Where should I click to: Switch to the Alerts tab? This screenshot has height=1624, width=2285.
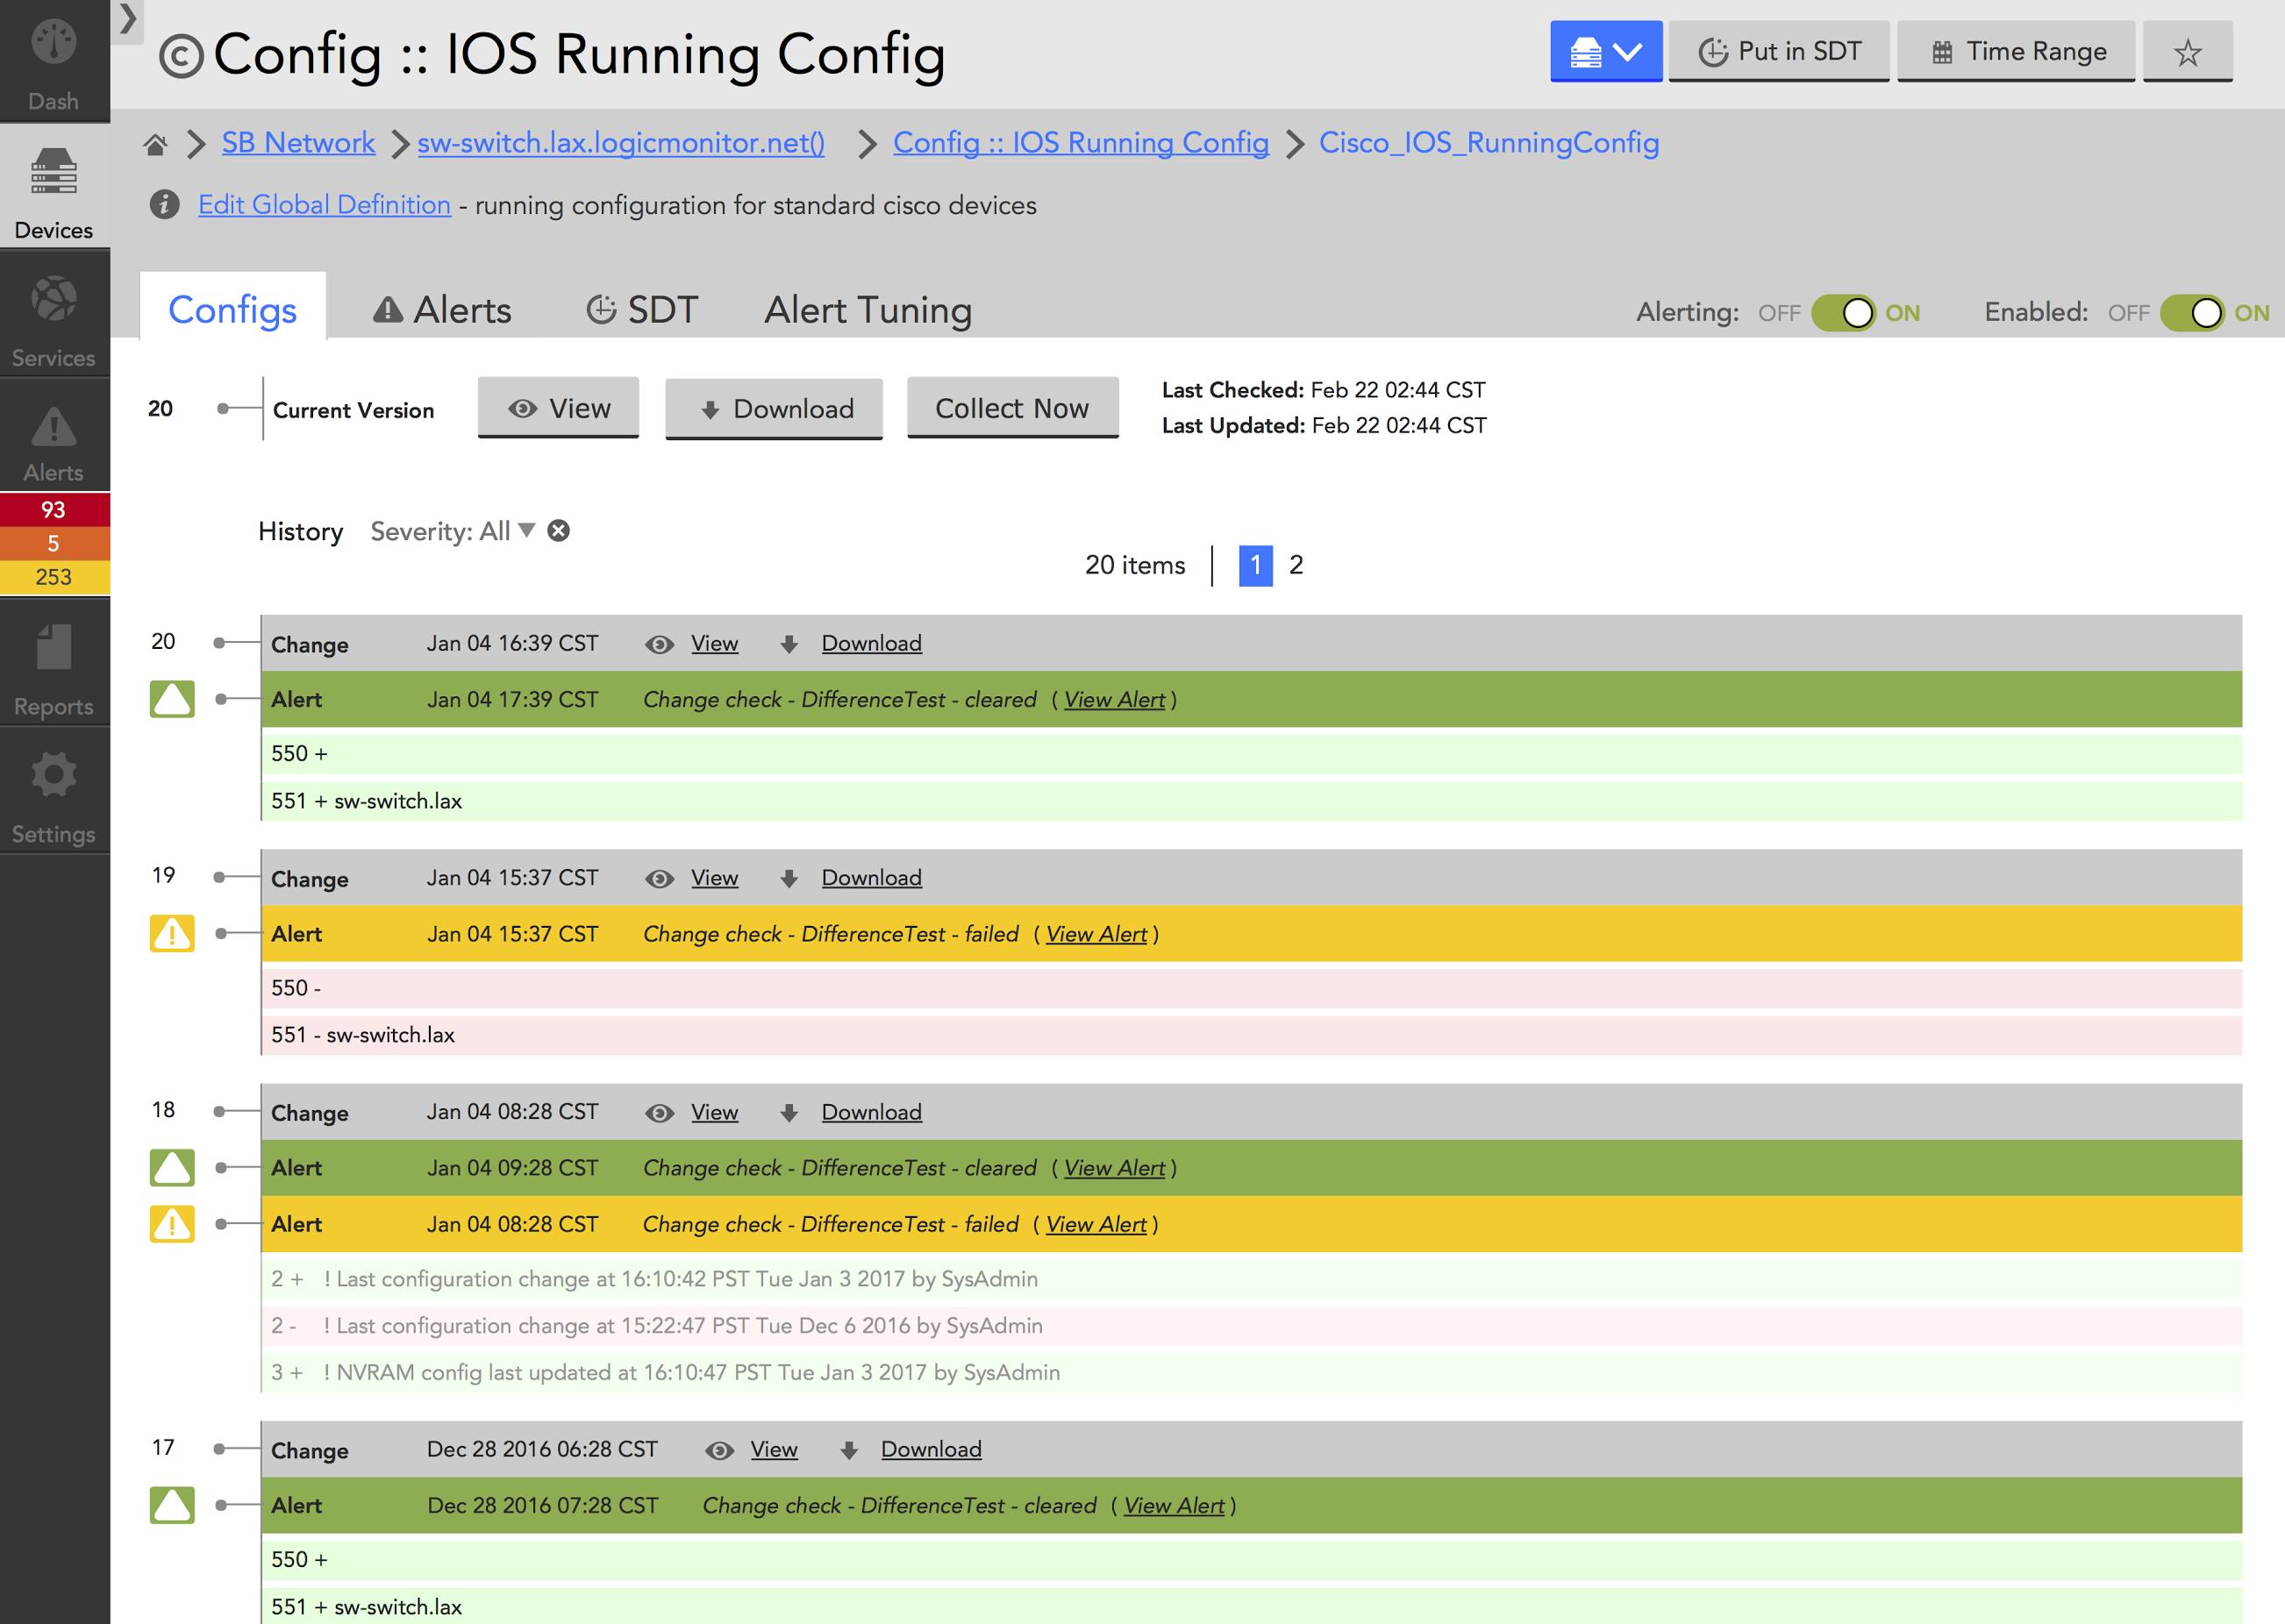(x=442, y=310)
